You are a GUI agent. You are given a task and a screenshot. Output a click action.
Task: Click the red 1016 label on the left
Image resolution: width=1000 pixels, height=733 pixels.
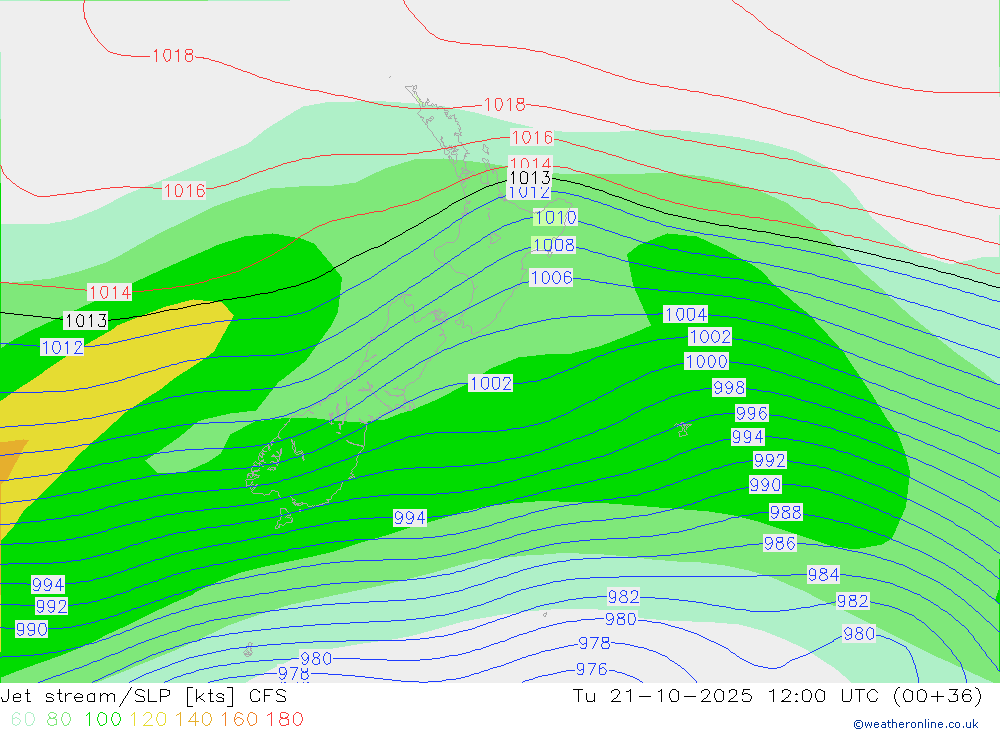pyautogui.click(x=184, y=191)
